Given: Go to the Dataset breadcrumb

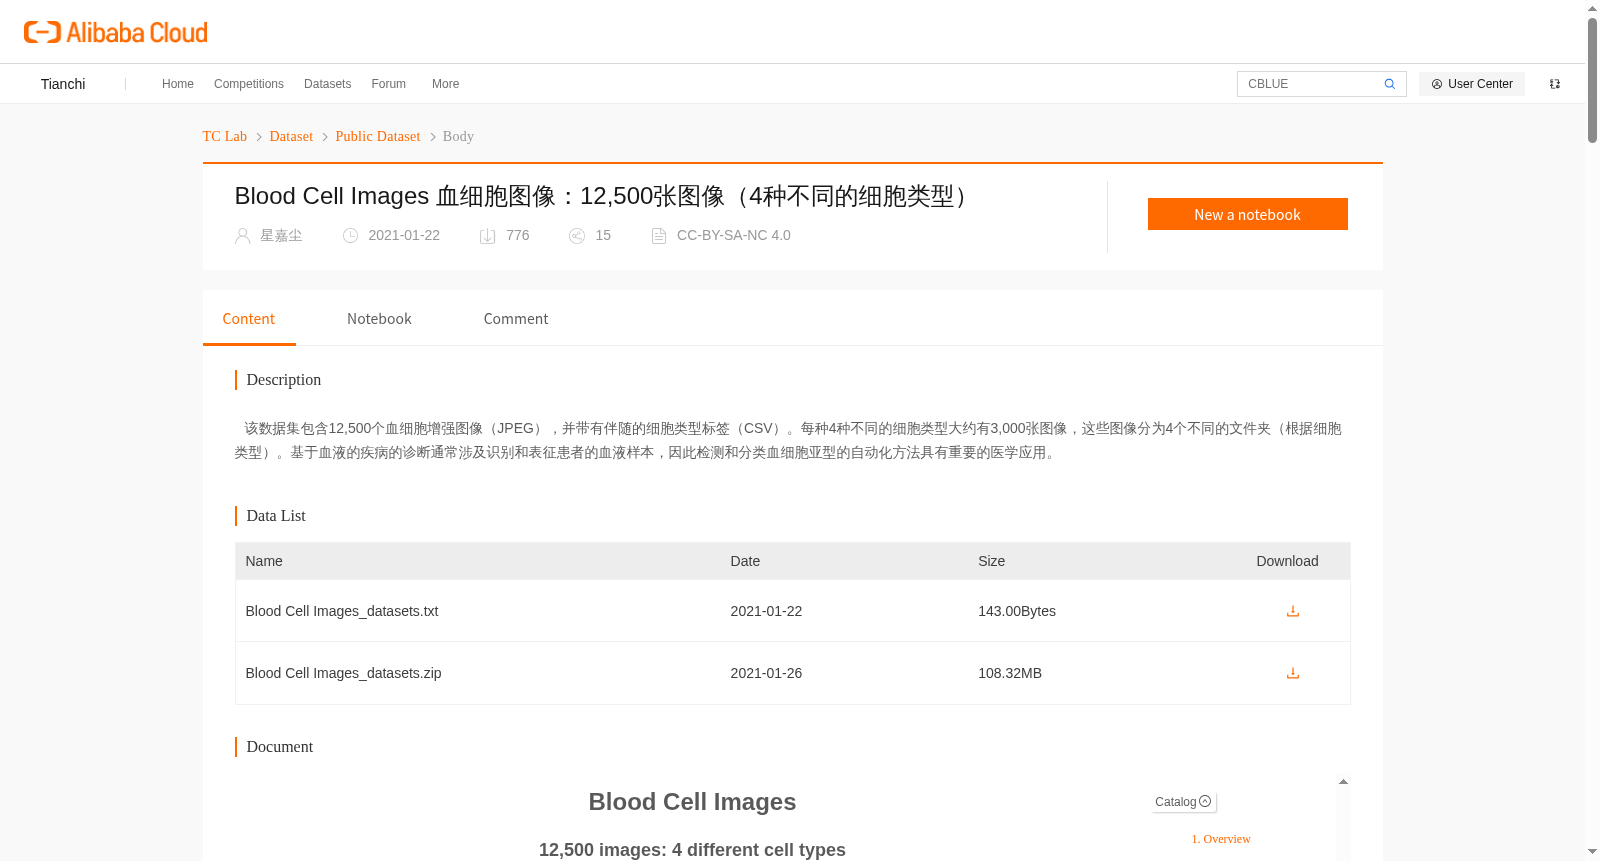Looking at the screenshot, I should click(x=291, y=137).
